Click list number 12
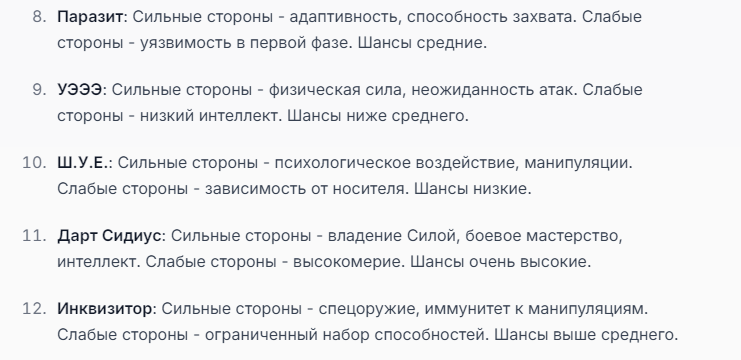This screenshot has height=360, width=741. coord(34,309)
